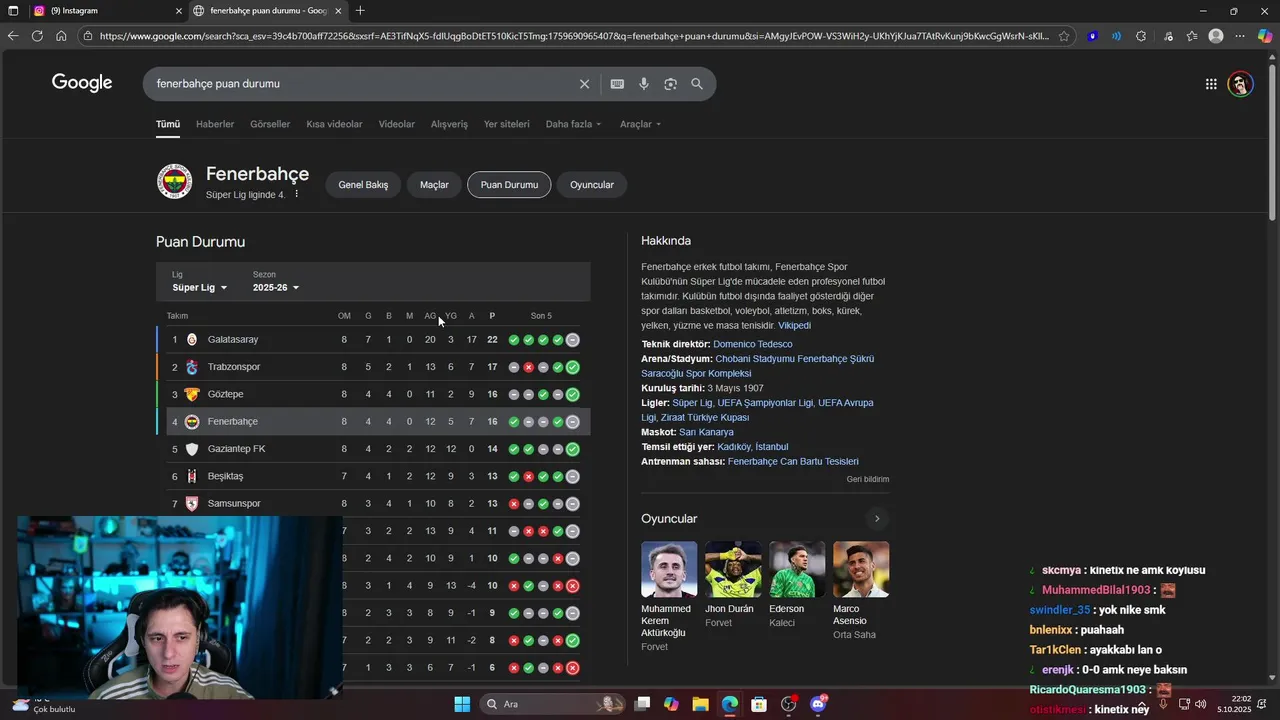Open Fenerbahçe Can Bartu Tesisleri link
Screen dimensions: 1280x720
point(793,461)
